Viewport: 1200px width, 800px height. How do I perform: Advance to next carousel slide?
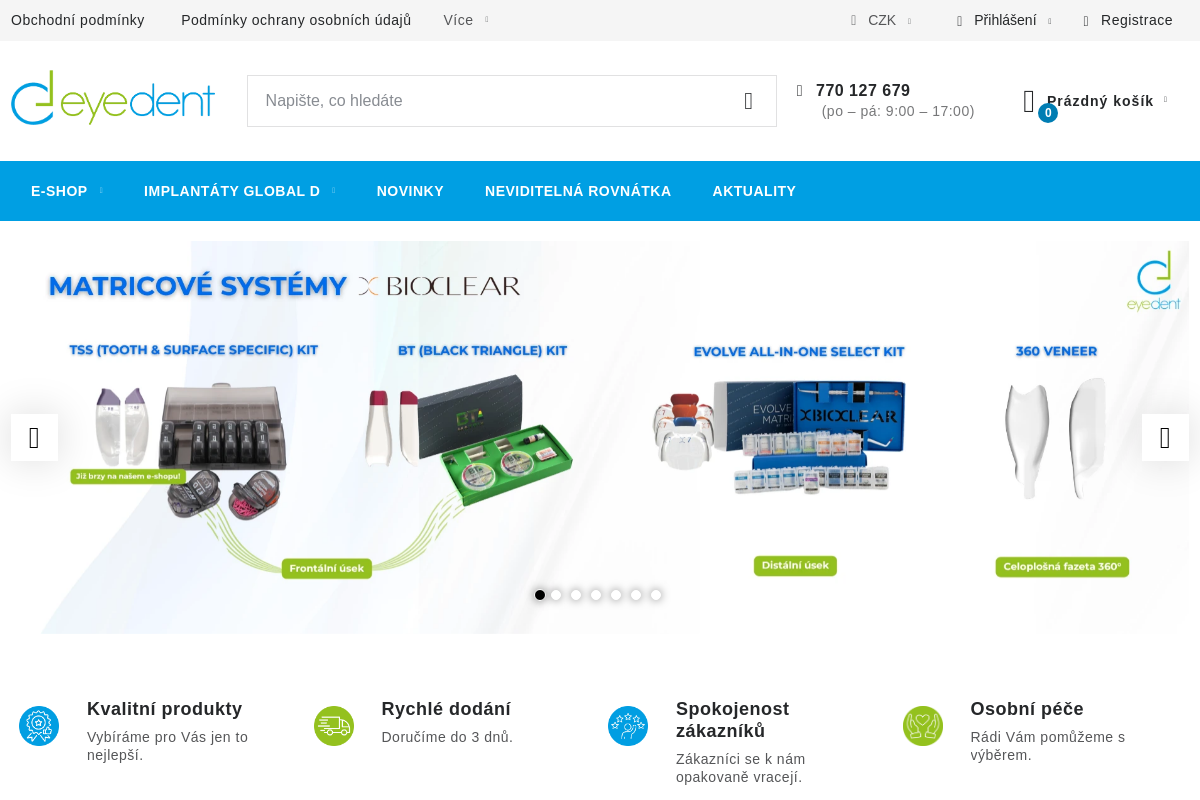pyautogui.click(x=1165, y=438)
